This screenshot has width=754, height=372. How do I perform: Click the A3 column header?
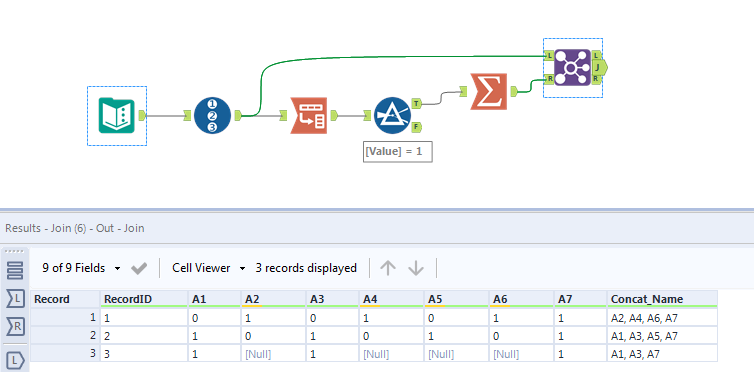(333, 299)
